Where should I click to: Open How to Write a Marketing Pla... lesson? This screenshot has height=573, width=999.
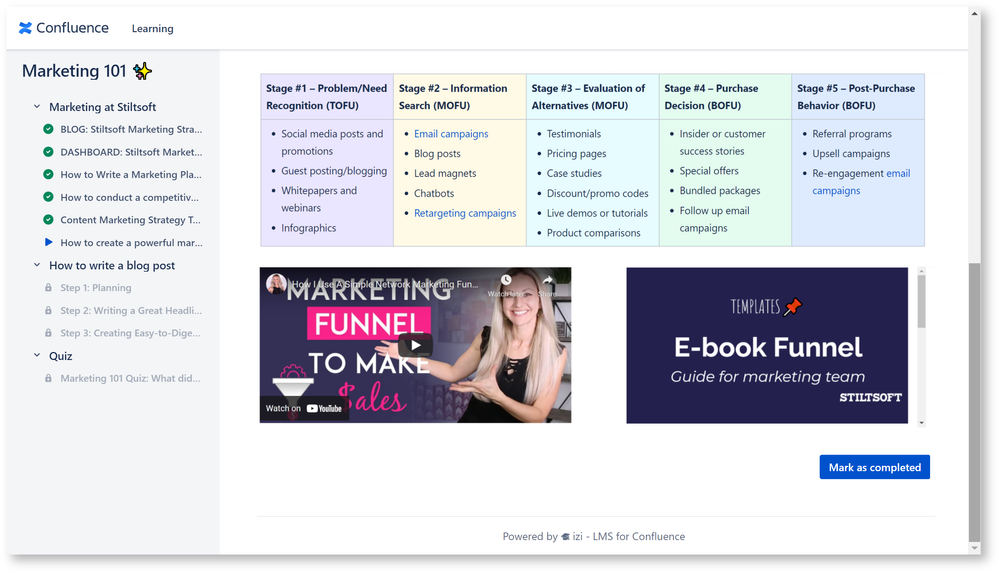tap(131, 175)
